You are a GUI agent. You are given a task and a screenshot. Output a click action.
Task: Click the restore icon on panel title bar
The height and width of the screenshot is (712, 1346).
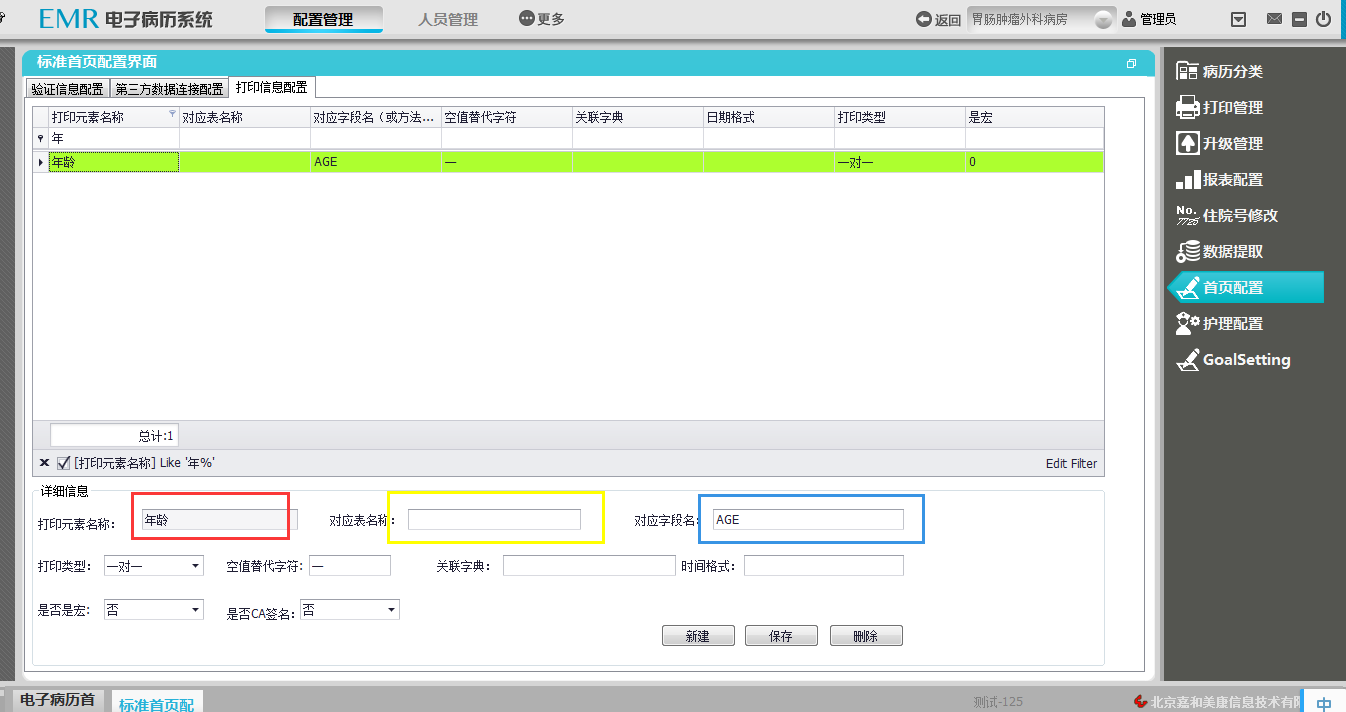tap(1131, 63)
